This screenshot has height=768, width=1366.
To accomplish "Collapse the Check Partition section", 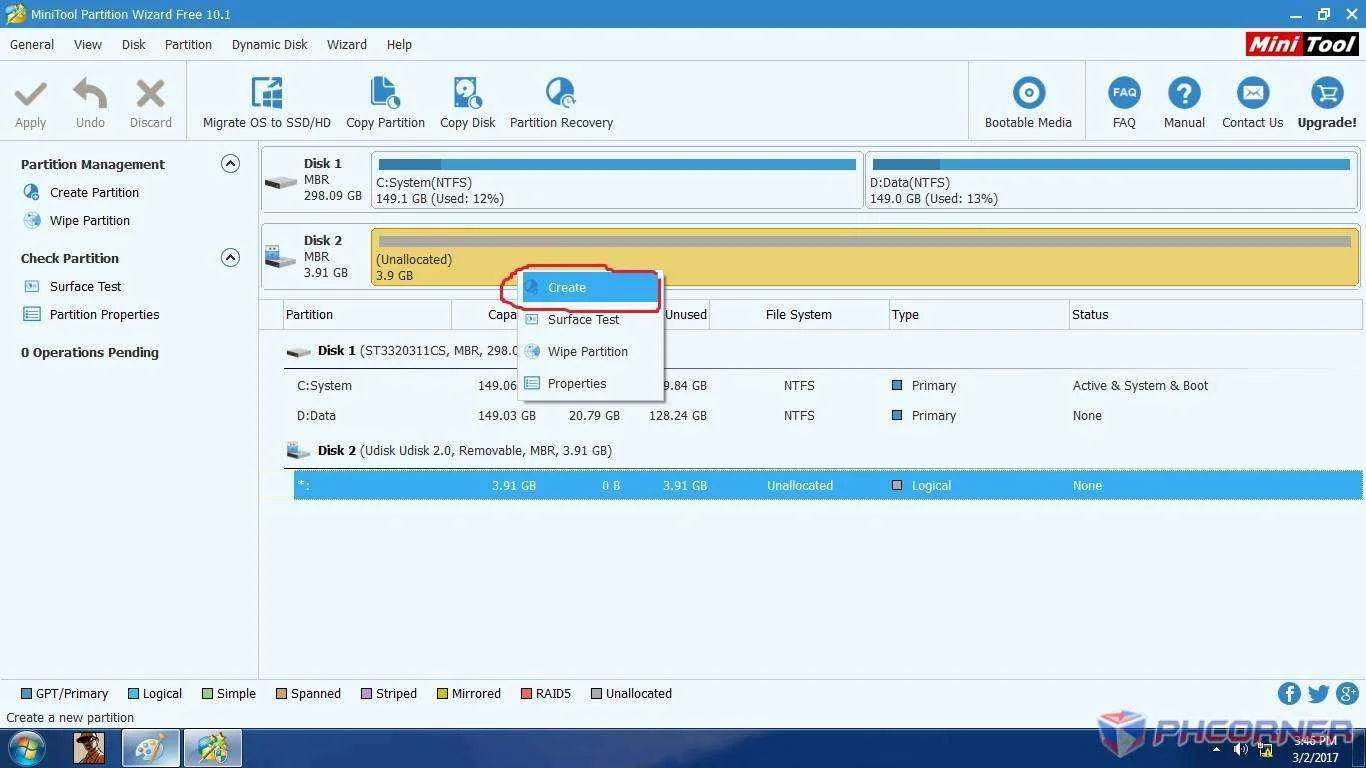I will point(230,258).
